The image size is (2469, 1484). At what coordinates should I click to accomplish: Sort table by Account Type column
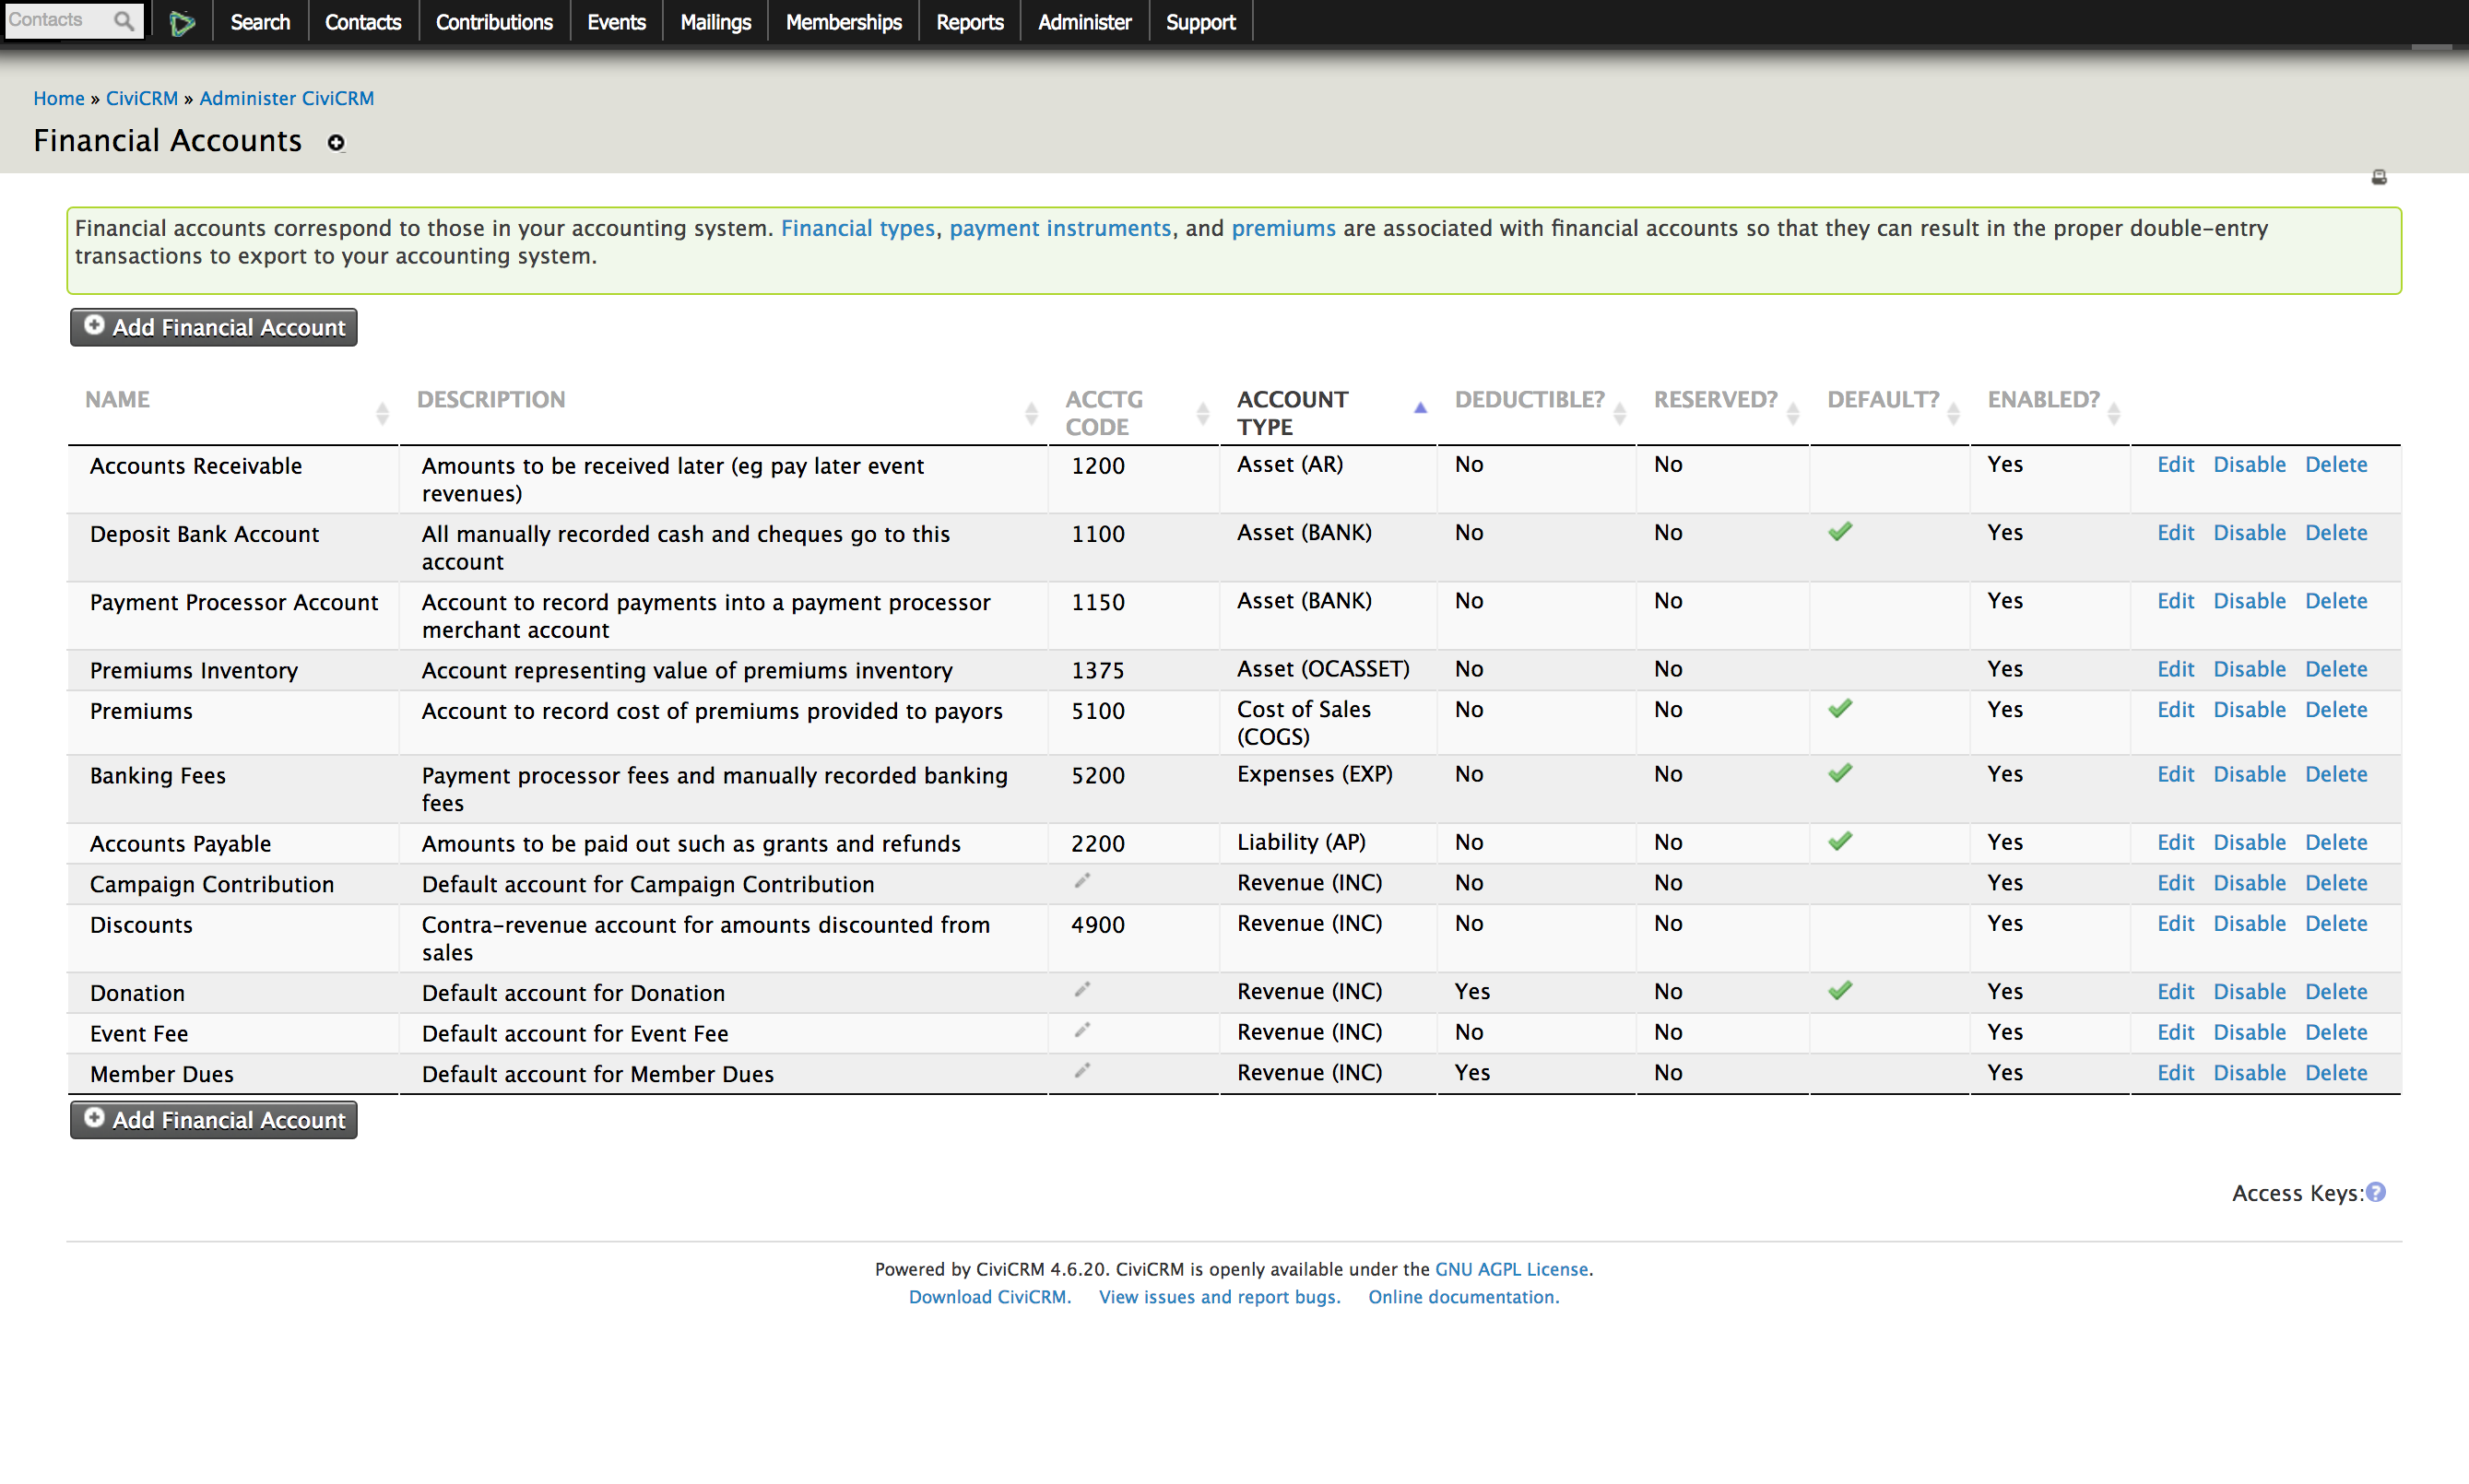pos(1328,412)
